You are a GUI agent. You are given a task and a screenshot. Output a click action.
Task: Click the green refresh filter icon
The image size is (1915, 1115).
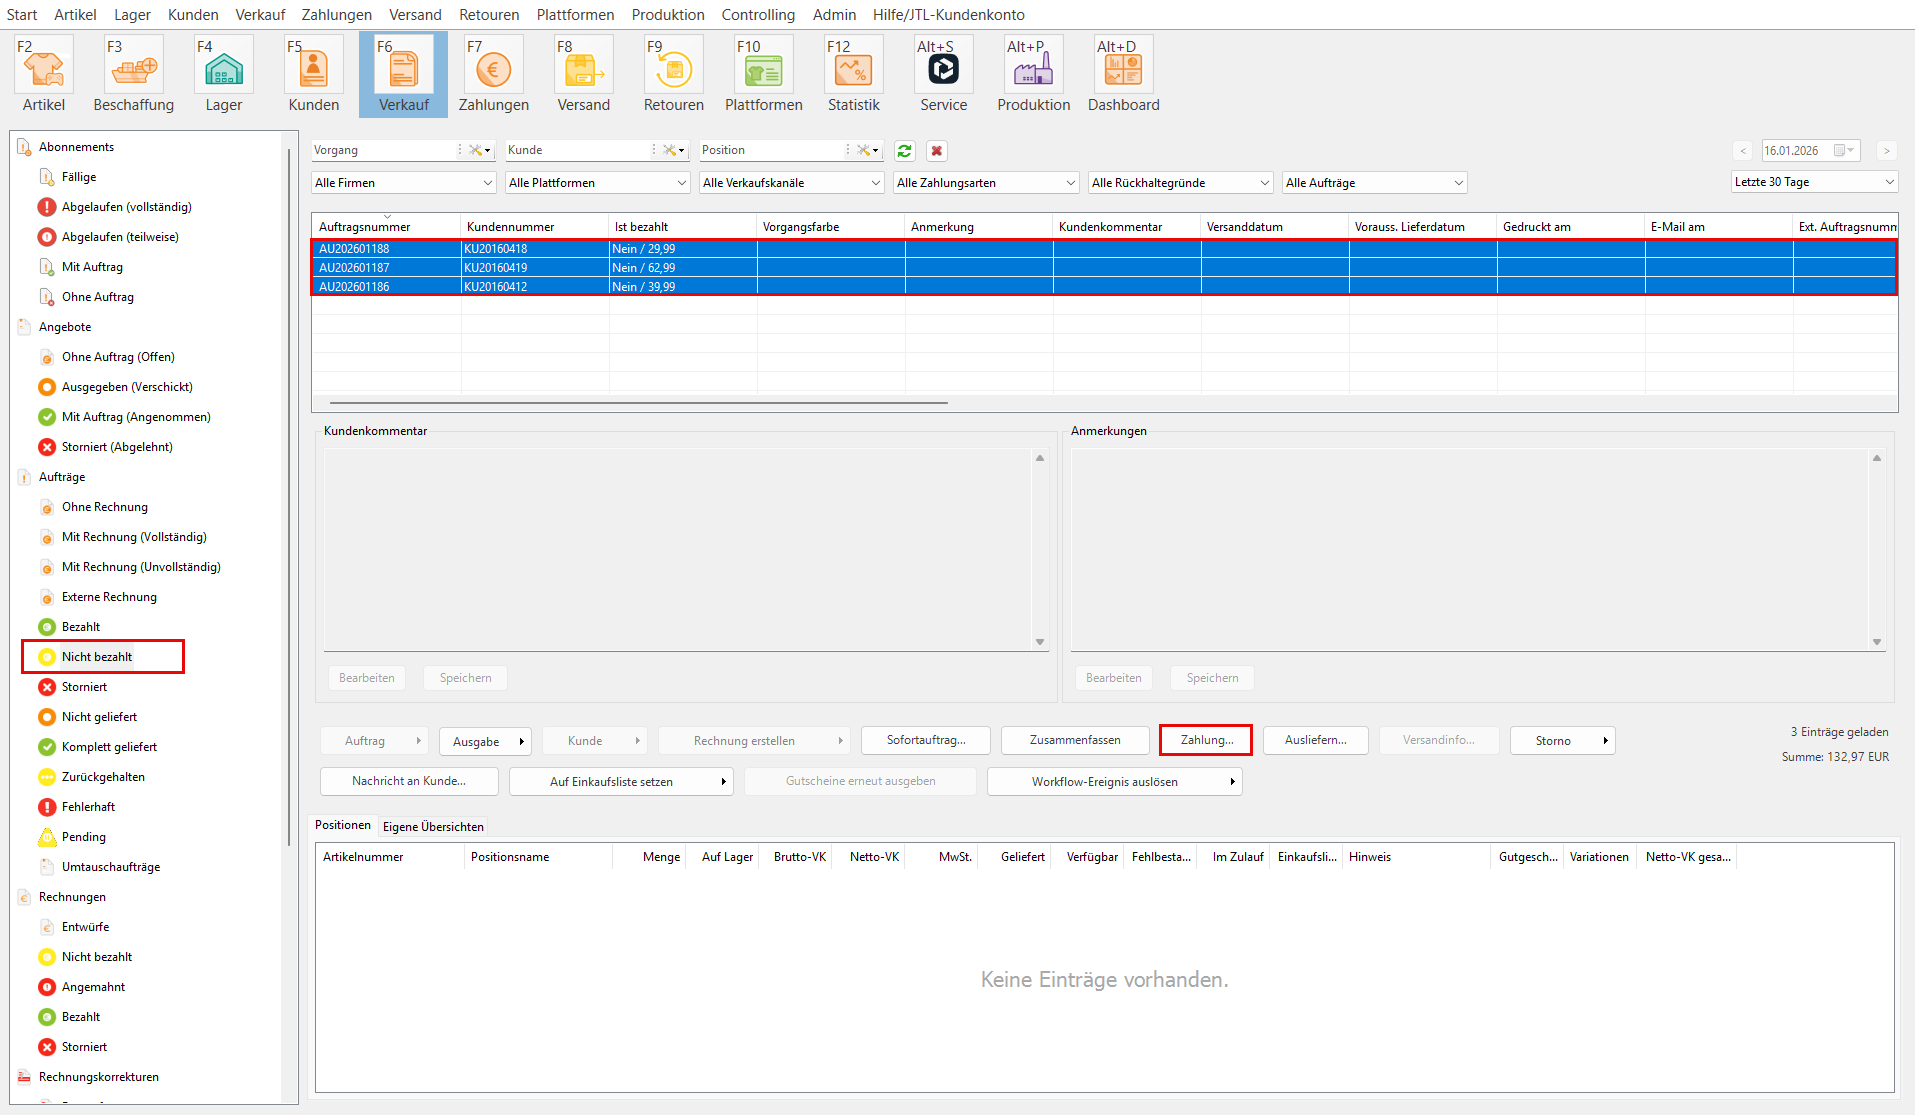tap(904, 151)
